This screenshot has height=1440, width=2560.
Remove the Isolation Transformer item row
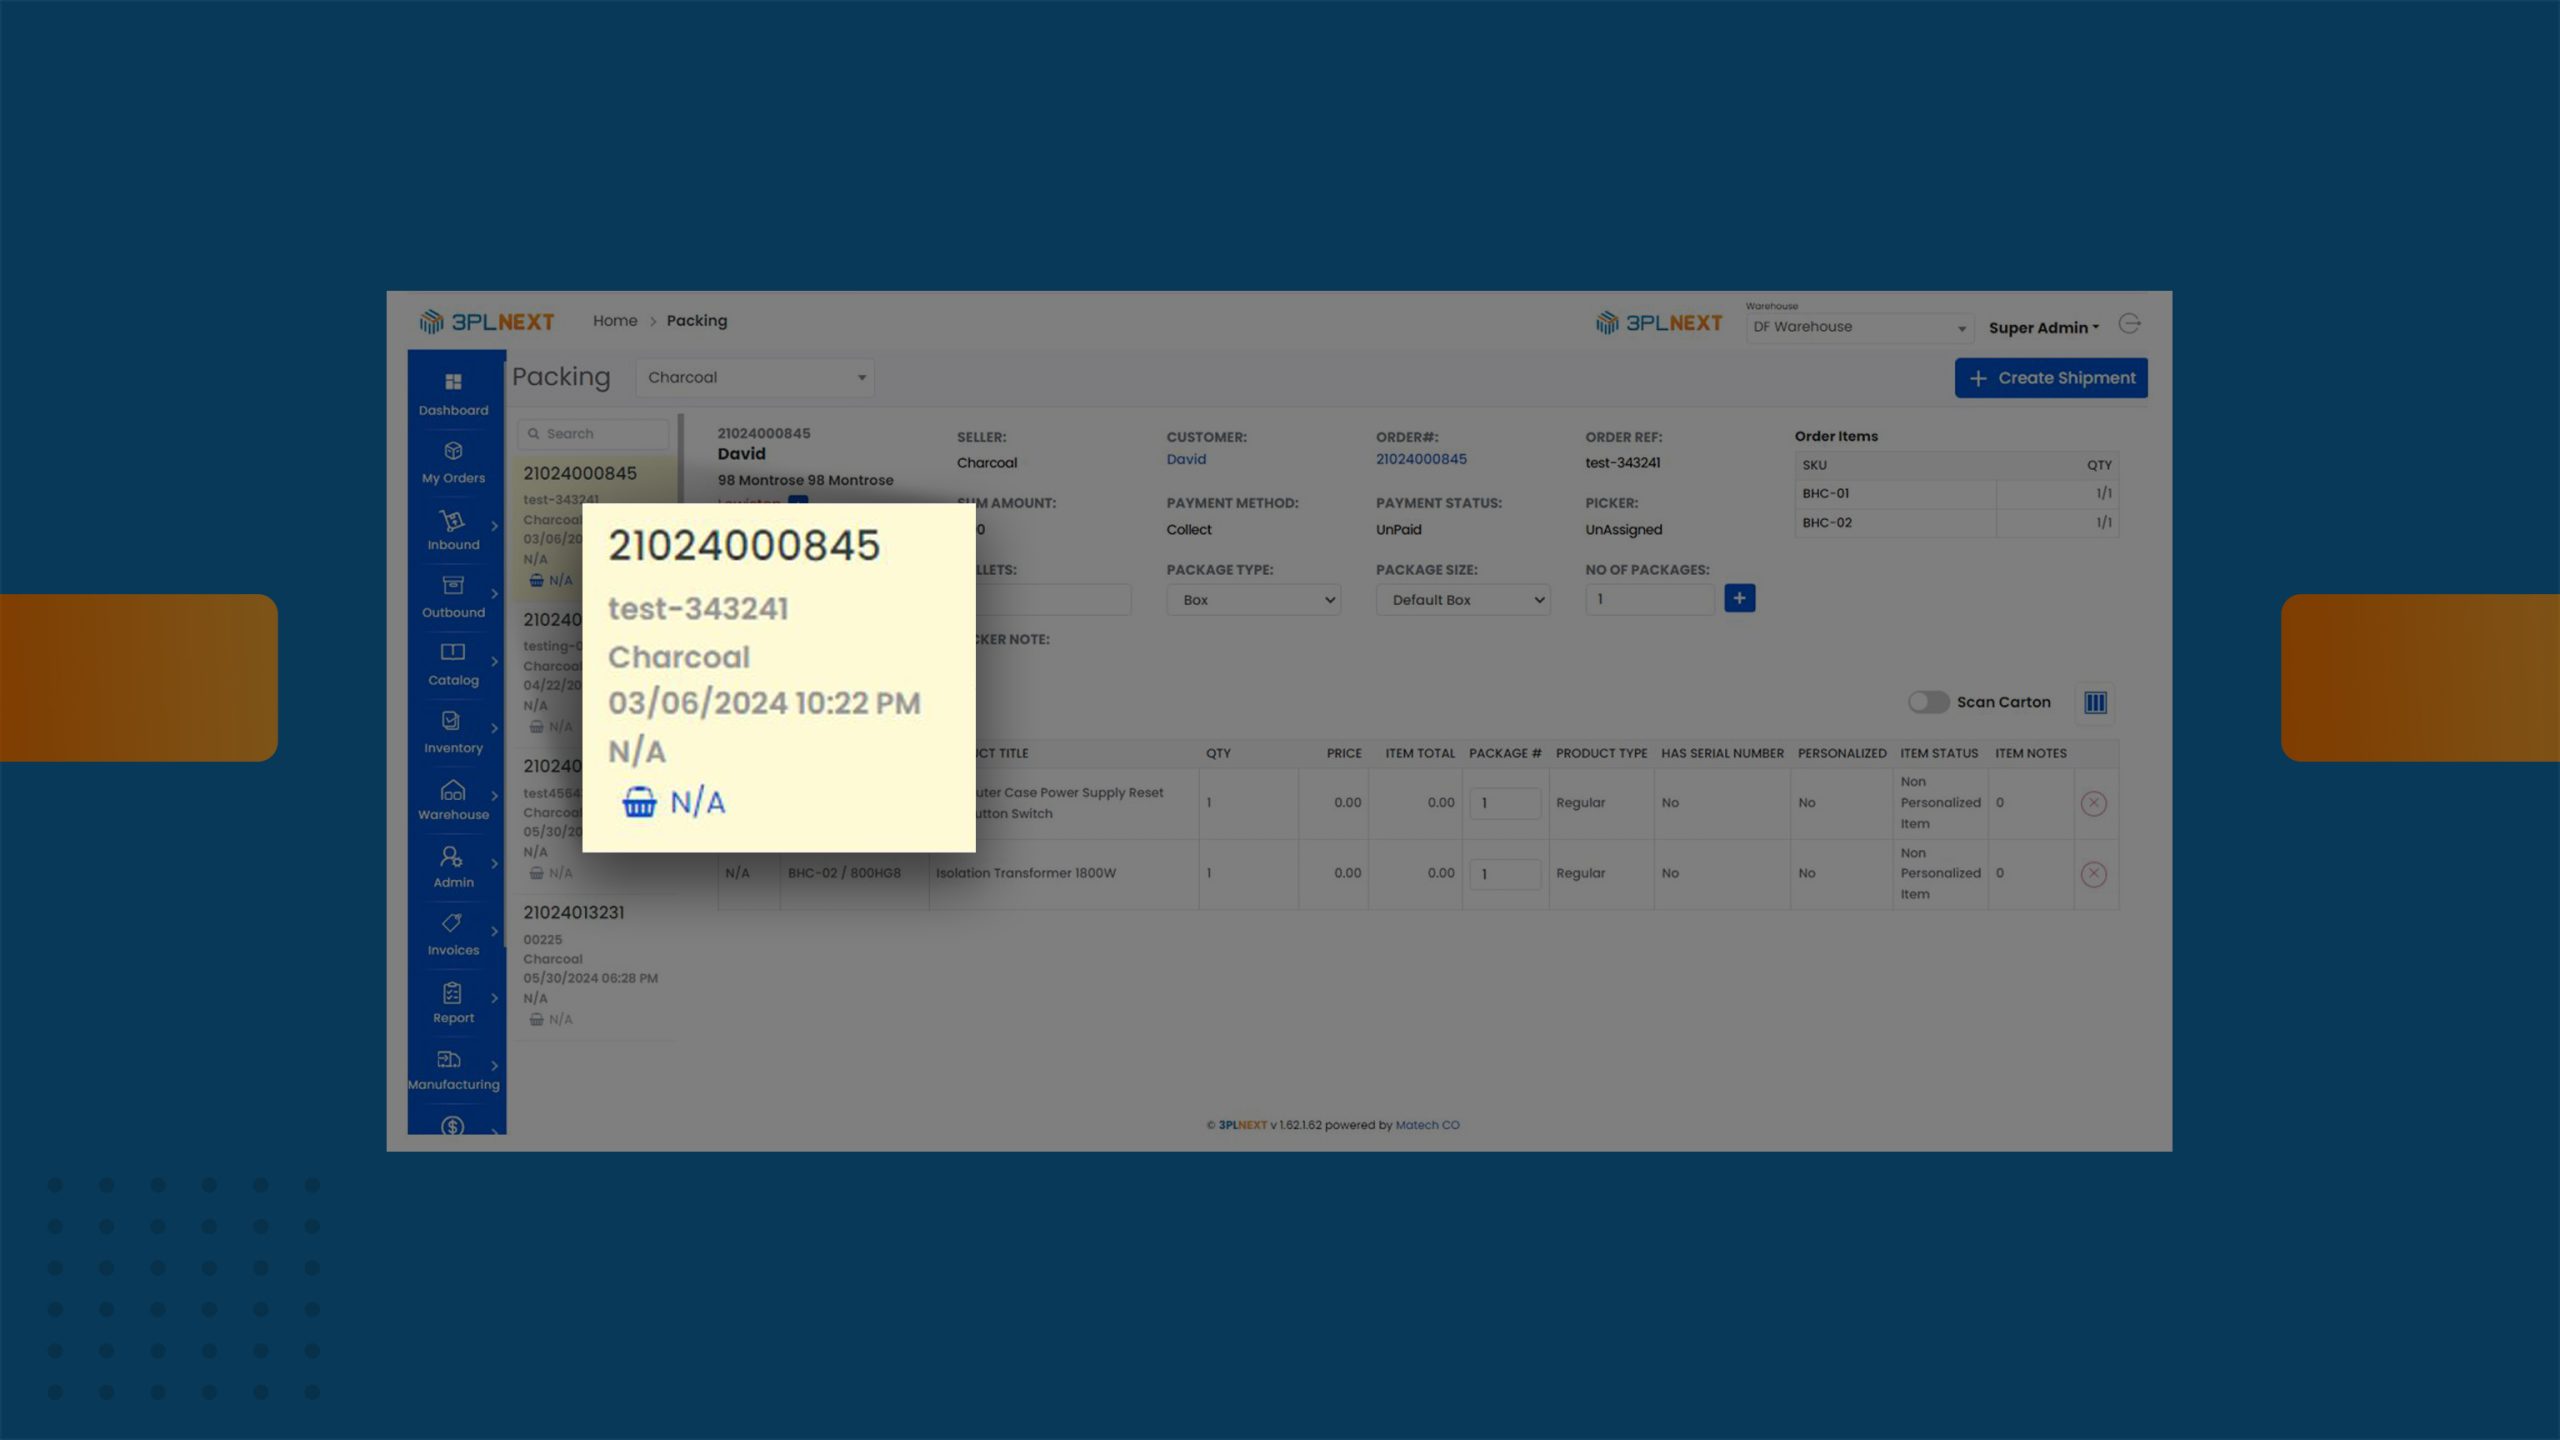click(x=2093, y=874)
